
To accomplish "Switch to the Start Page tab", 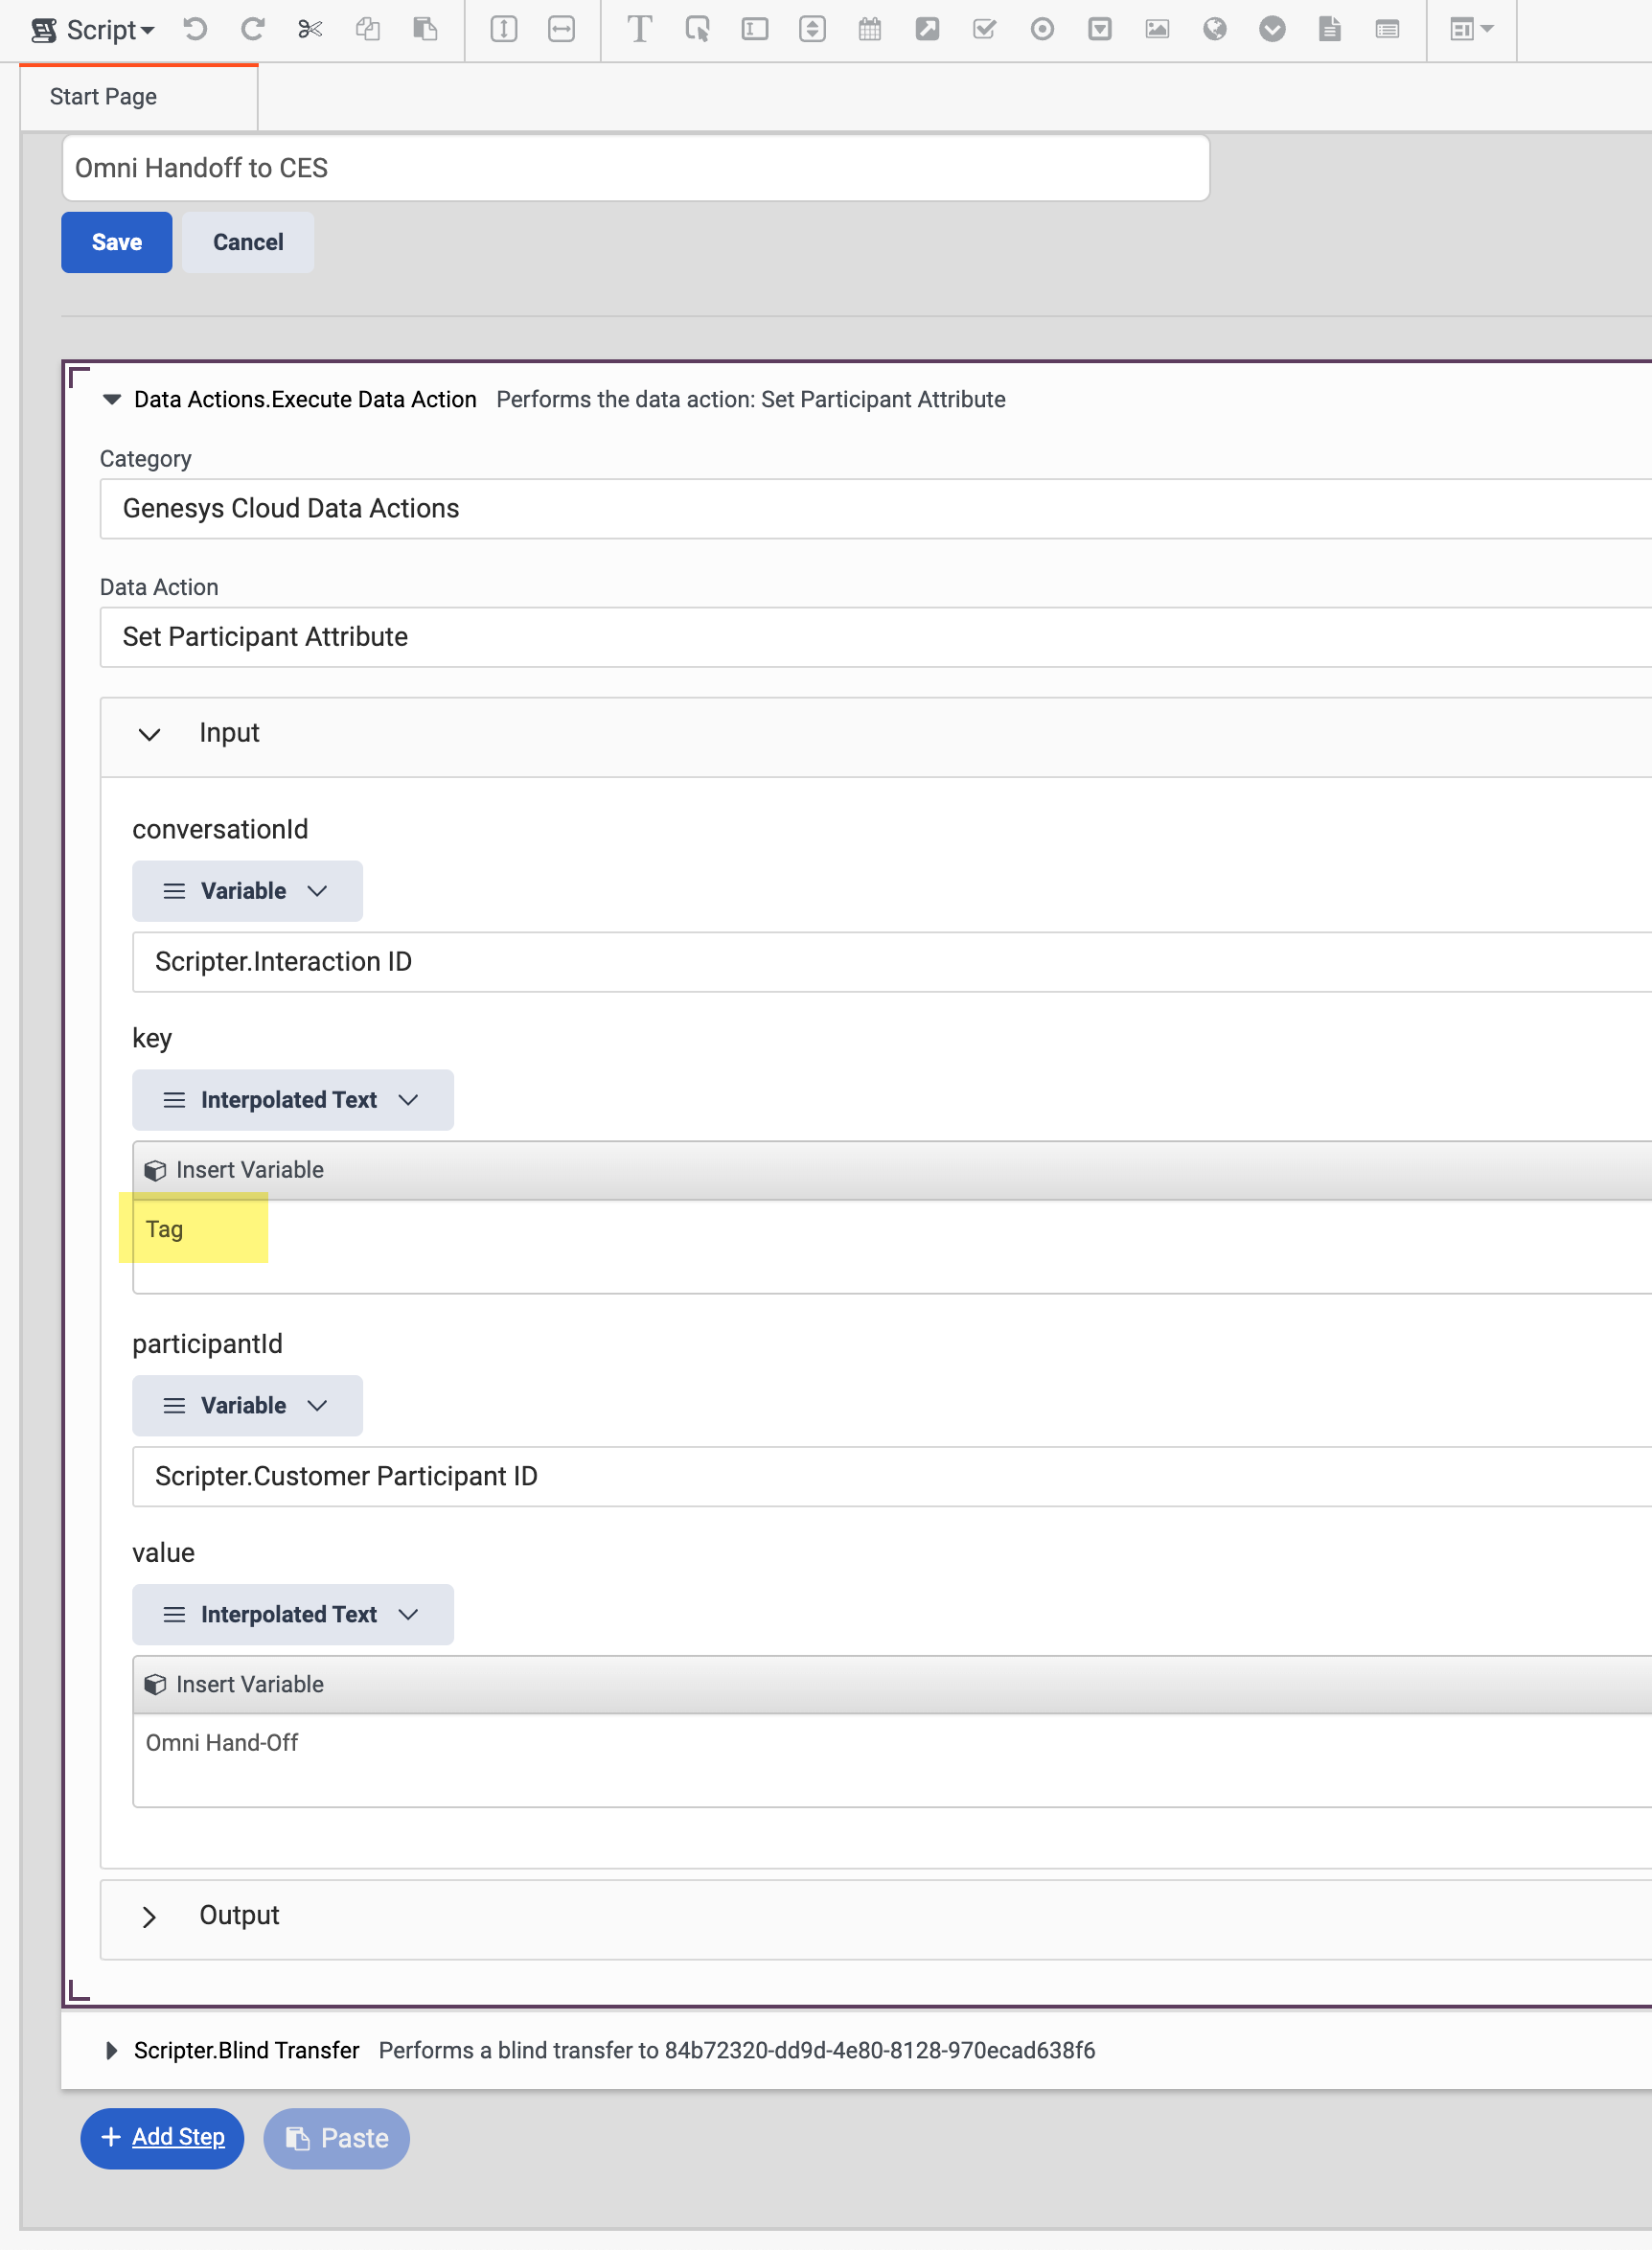I will tap(104, 97).
